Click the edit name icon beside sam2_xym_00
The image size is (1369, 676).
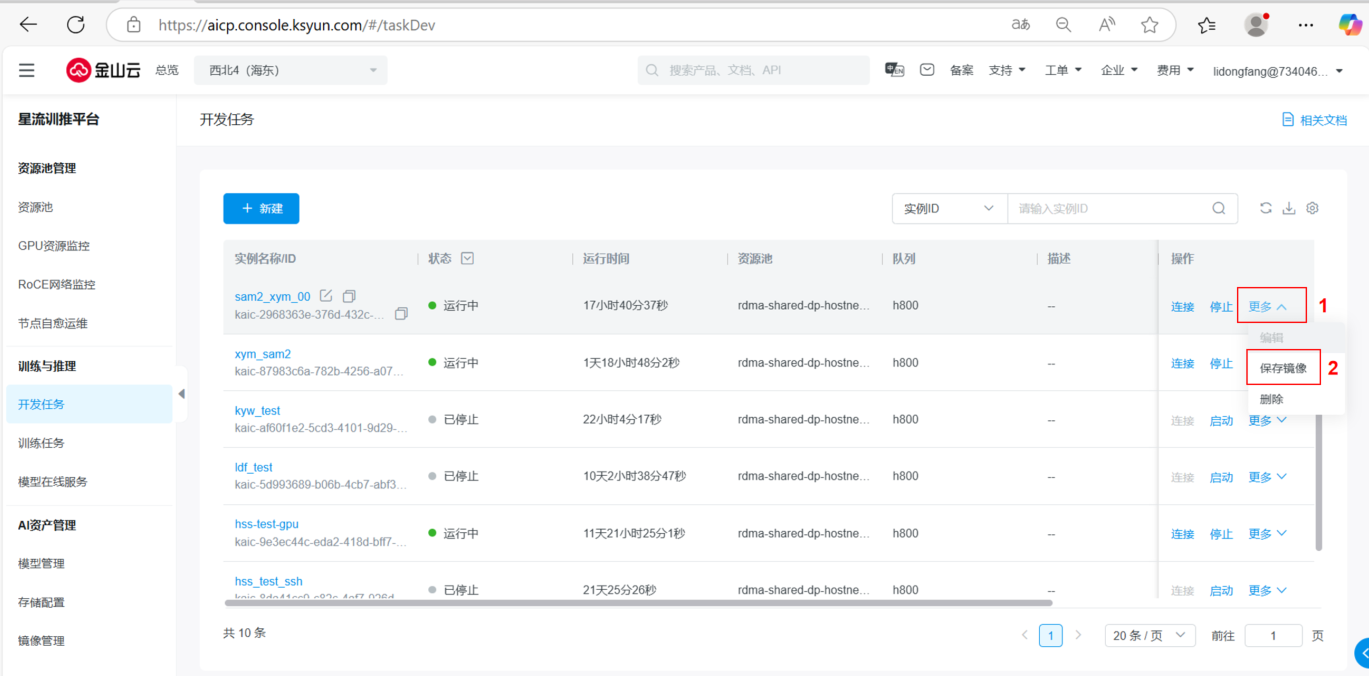click(326, 296)
